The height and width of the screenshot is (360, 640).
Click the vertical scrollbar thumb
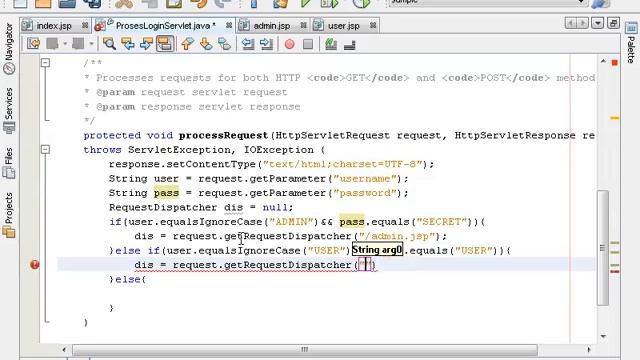[x=603, y=248]
